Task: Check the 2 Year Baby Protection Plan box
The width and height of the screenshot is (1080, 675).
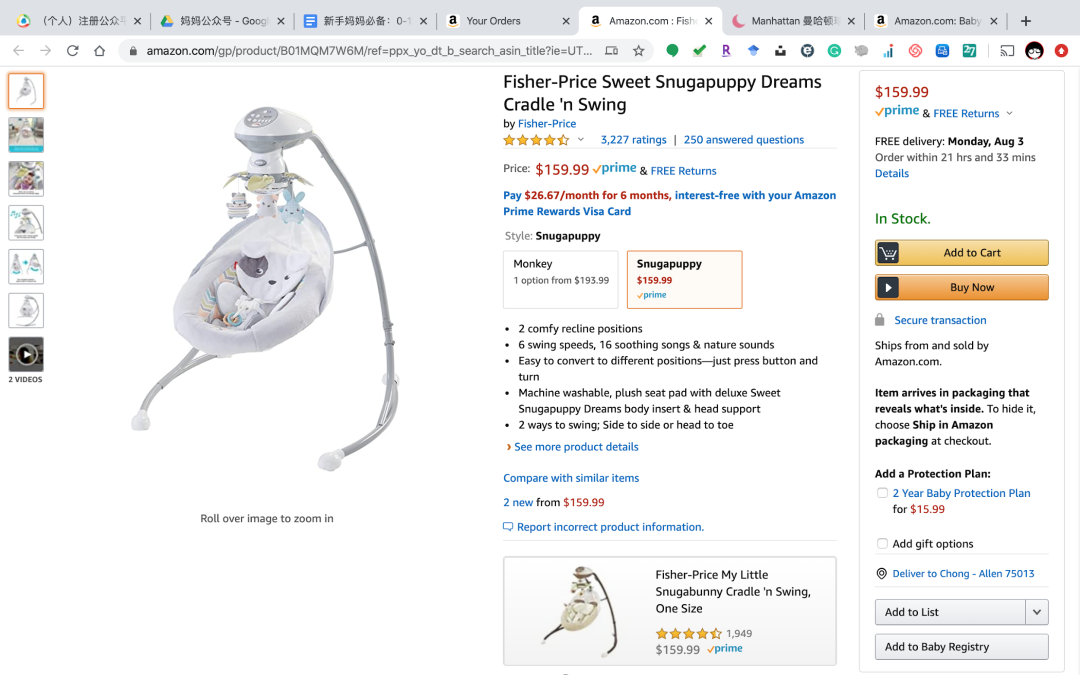Action: point(882,493)
